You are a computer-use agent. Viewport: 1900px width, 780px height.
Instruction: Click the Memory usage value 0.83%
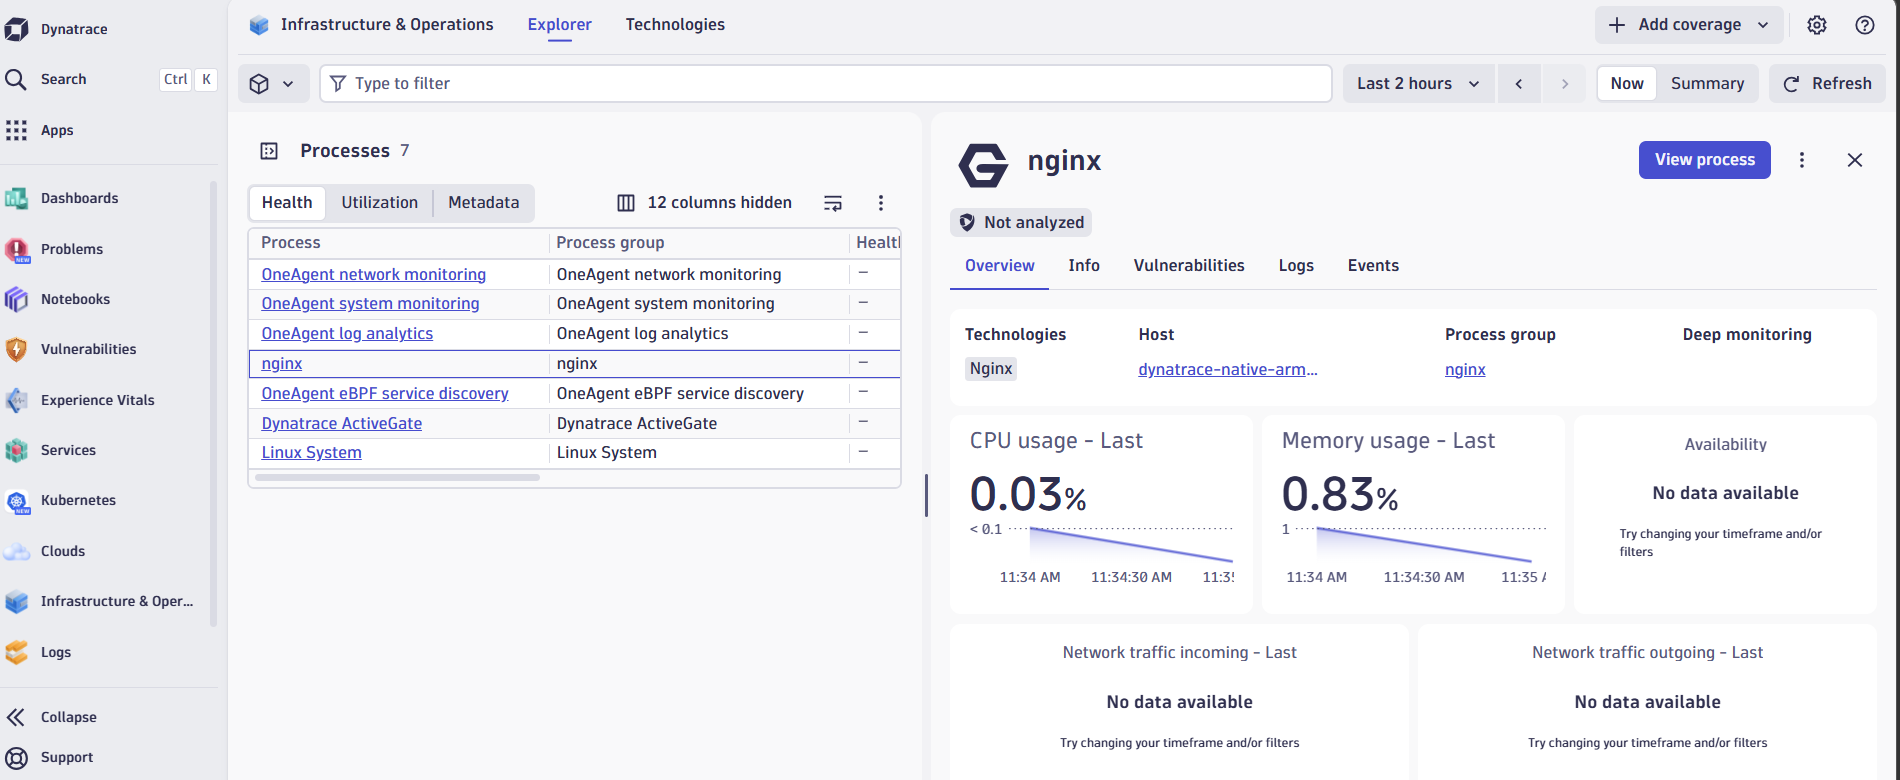click(1340, 494)
